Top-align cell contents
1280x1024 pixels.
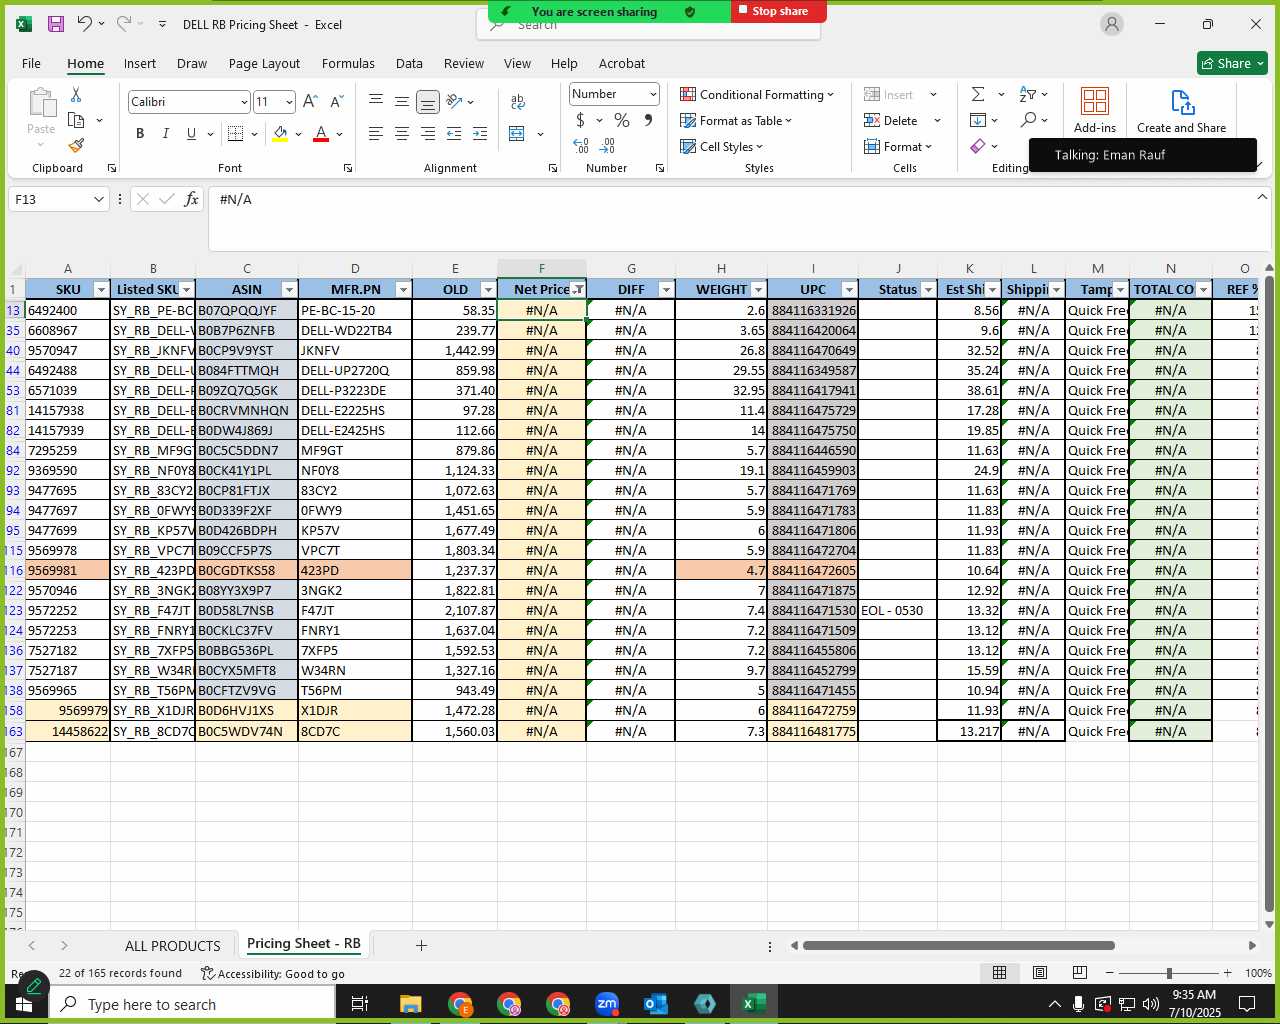(x=376, y=101)
